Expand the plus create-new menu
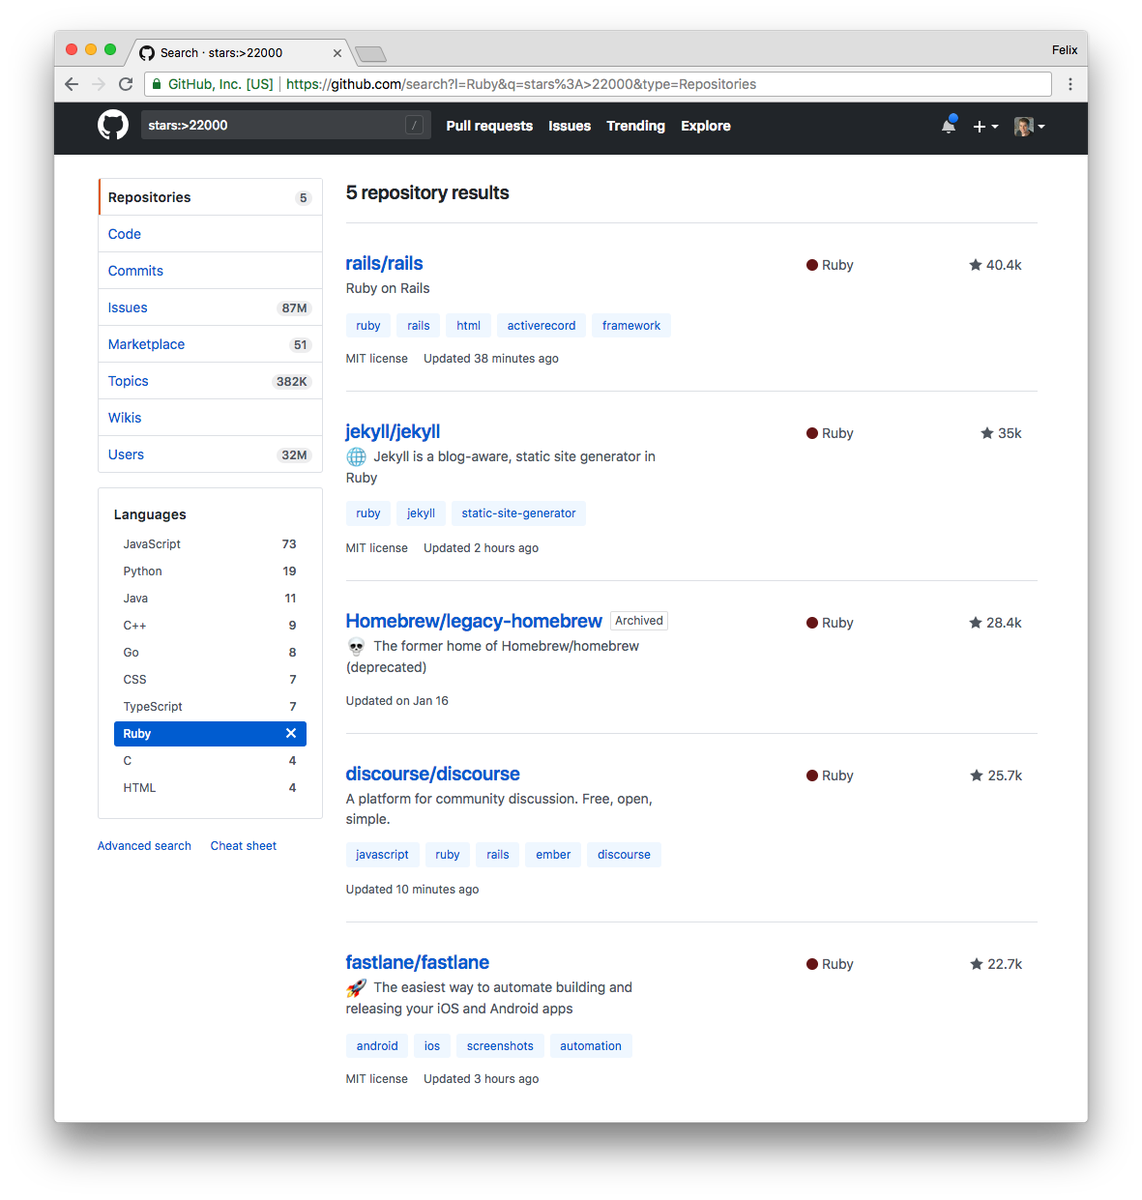The image size is (1142, 1200). pos(985,126)
